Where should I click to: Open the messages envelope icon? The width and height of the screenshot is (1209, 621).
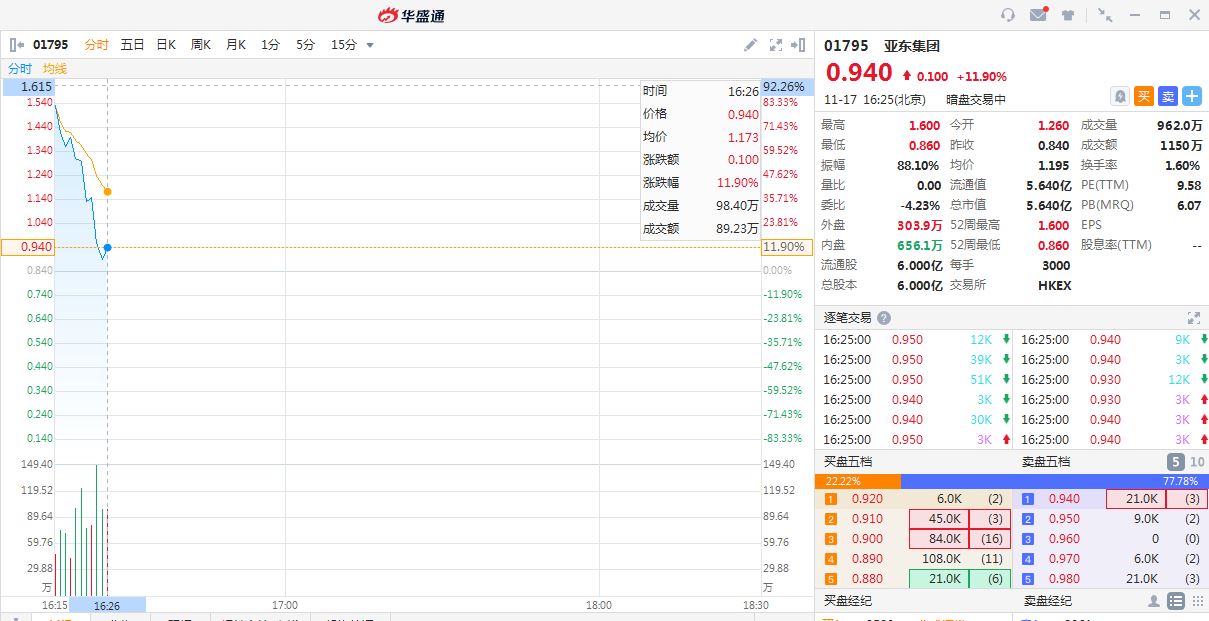(1038, 15)
